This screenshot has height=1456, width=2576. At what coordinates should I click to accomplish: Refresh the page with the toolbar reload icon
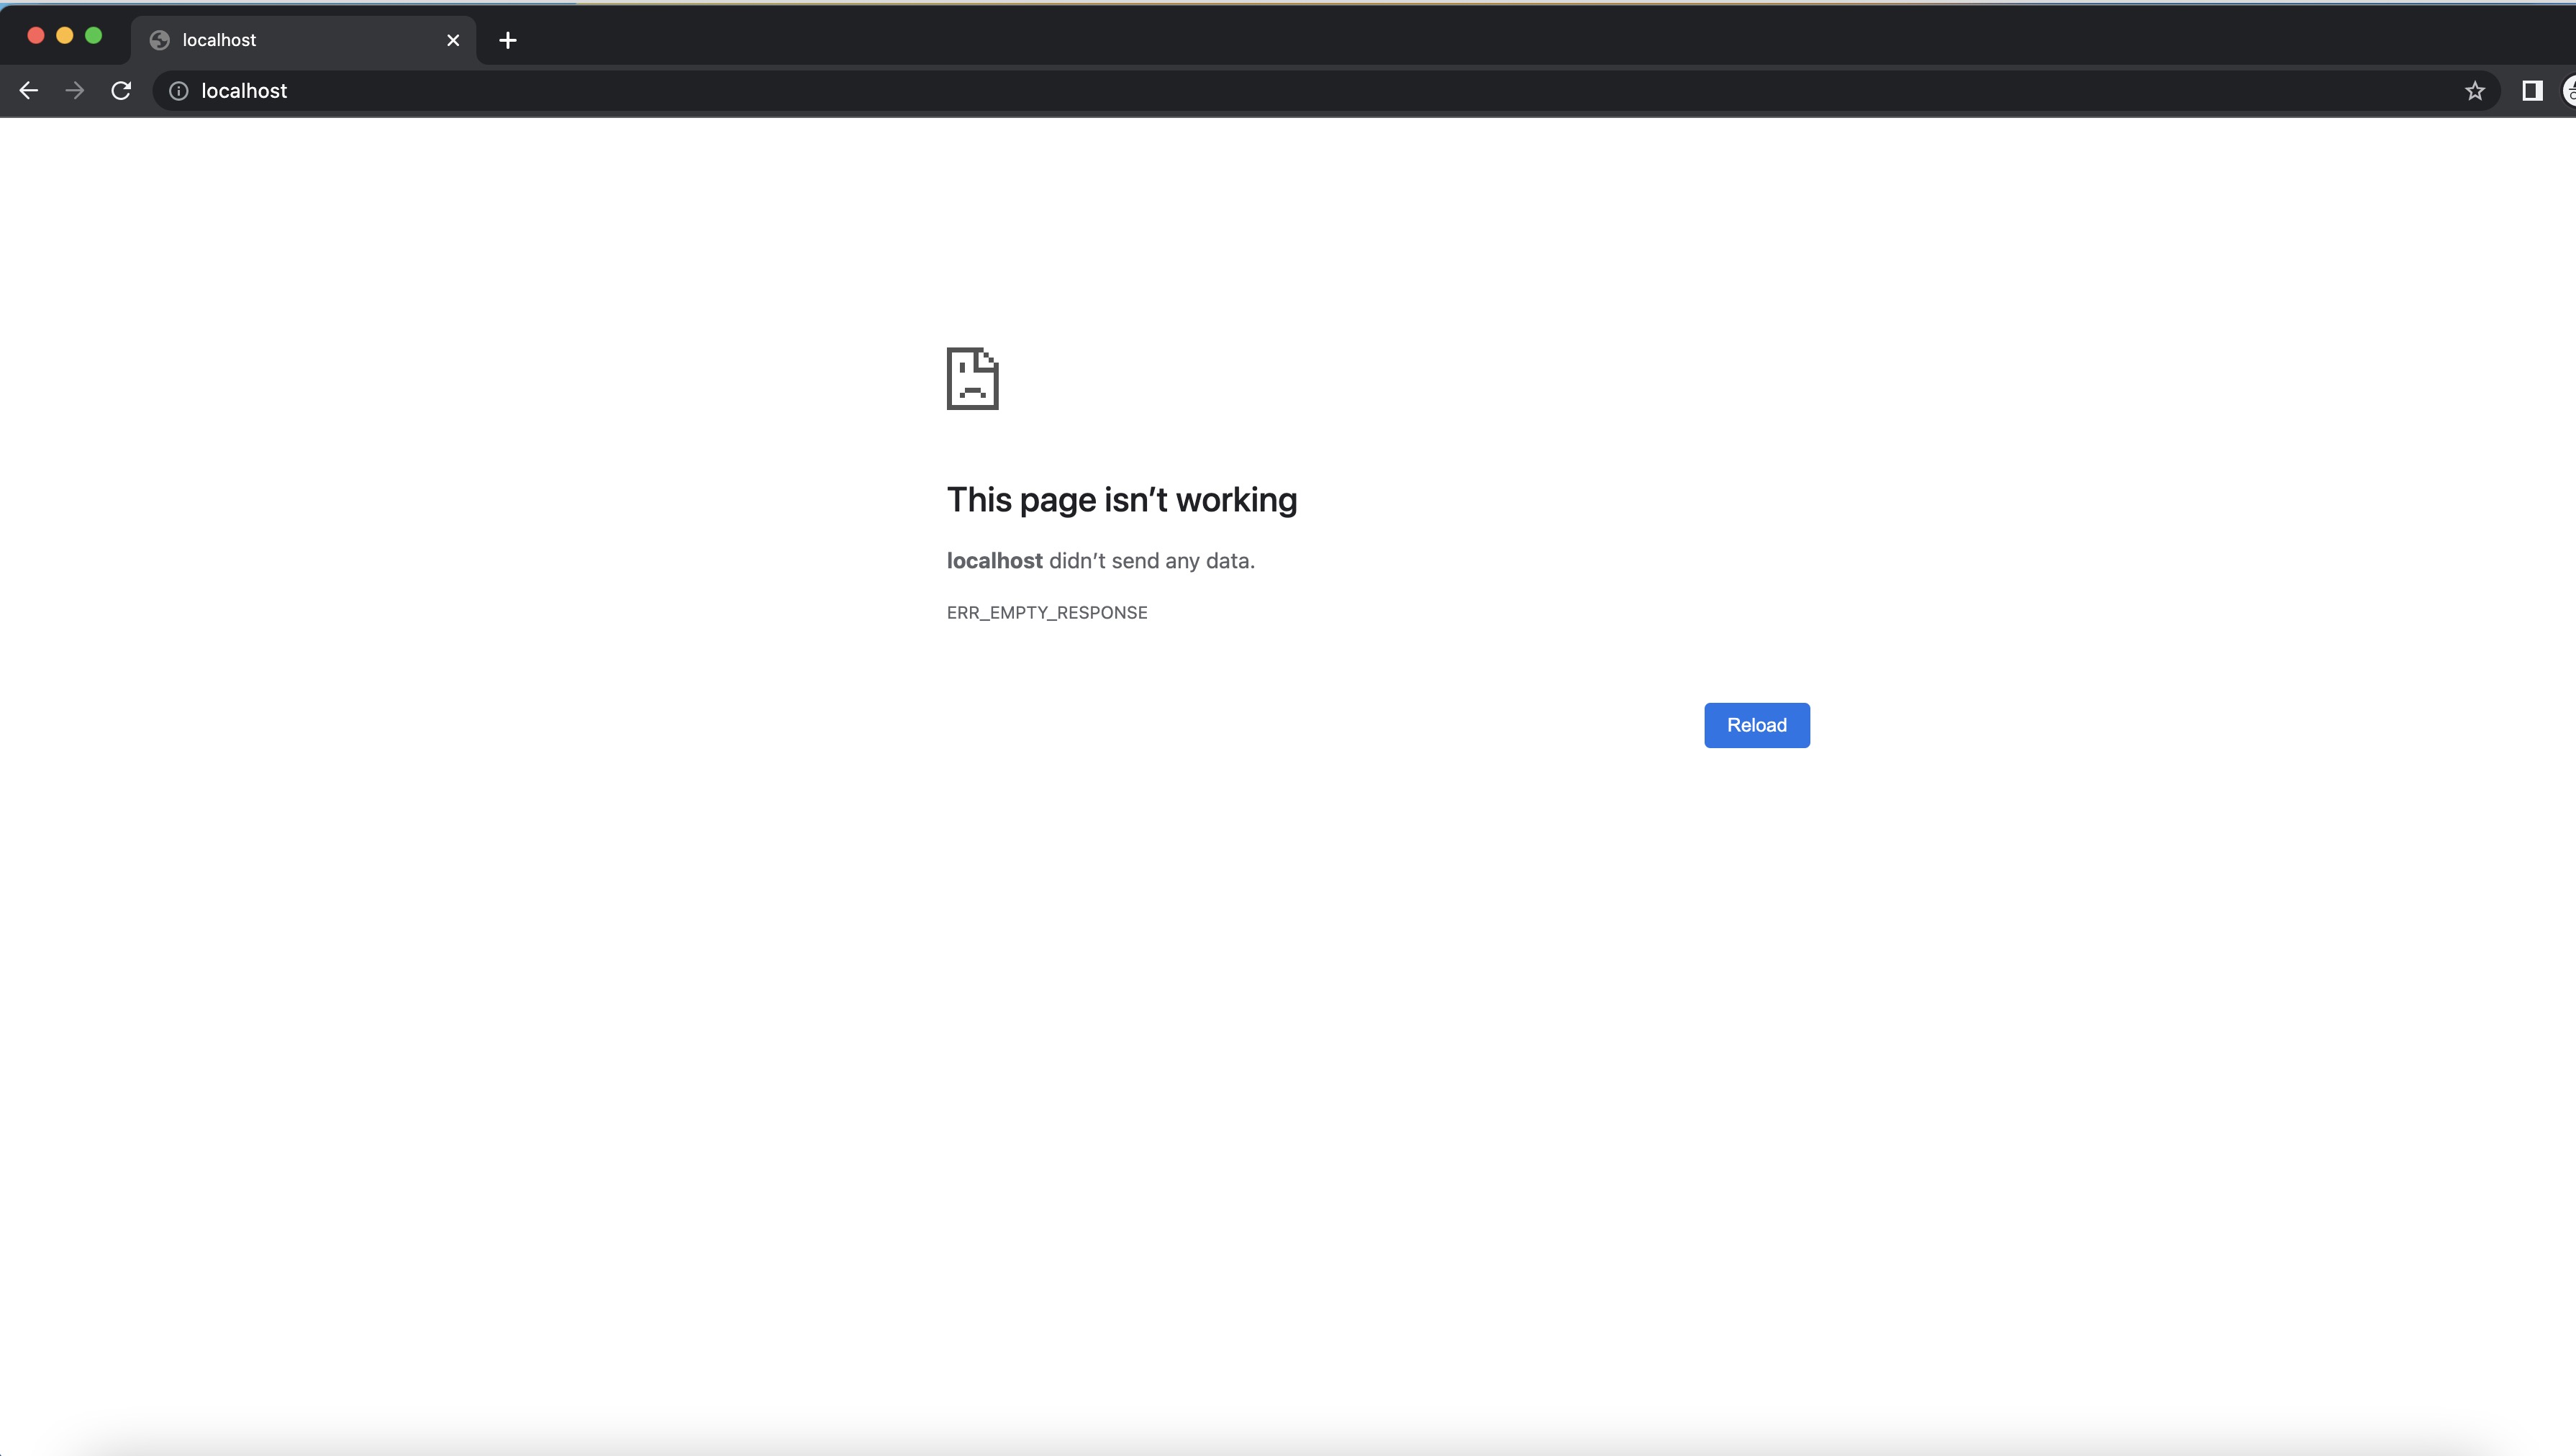tap(121, 91)
